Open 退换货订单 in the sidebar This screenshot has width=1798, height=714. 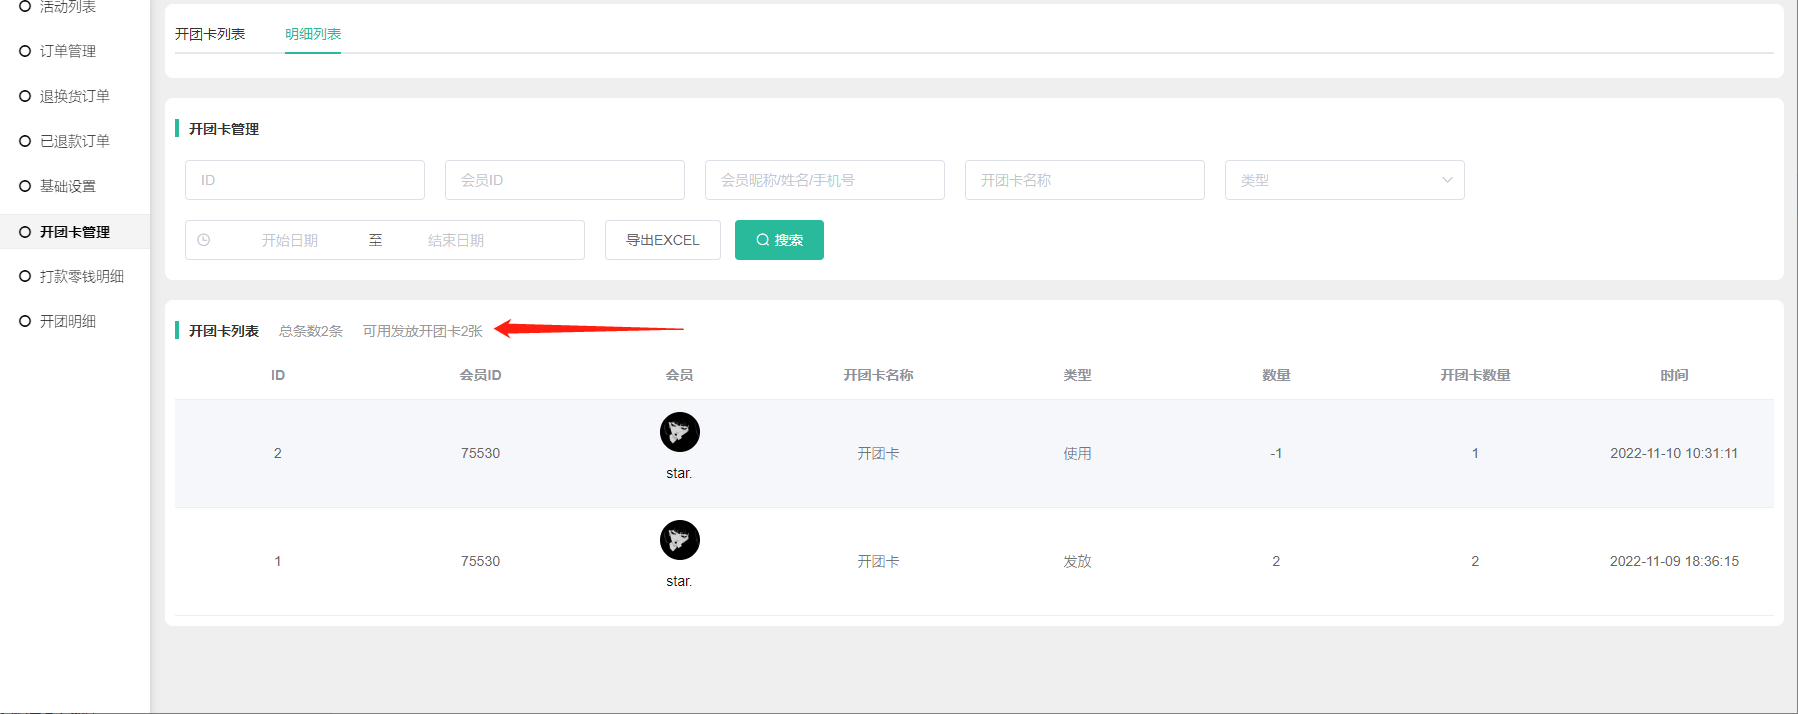(x=74, y=96)
